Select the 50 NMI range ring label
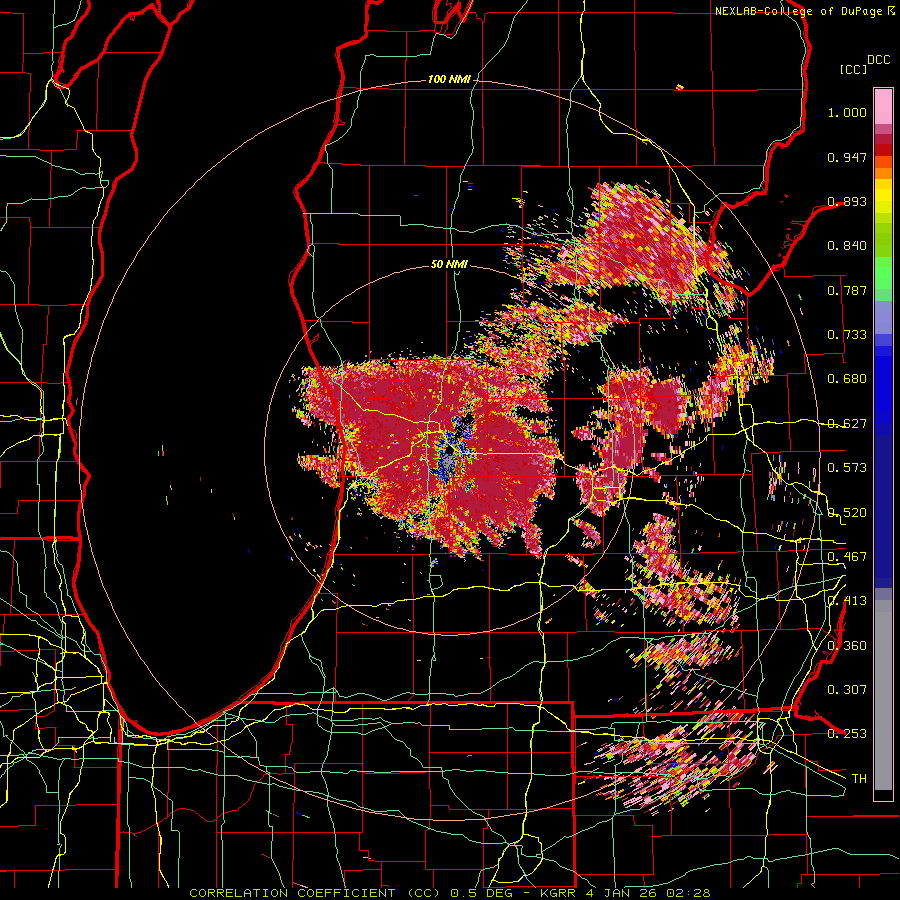Viewport: 900px width, 900px height. click(x=449, y=264)
